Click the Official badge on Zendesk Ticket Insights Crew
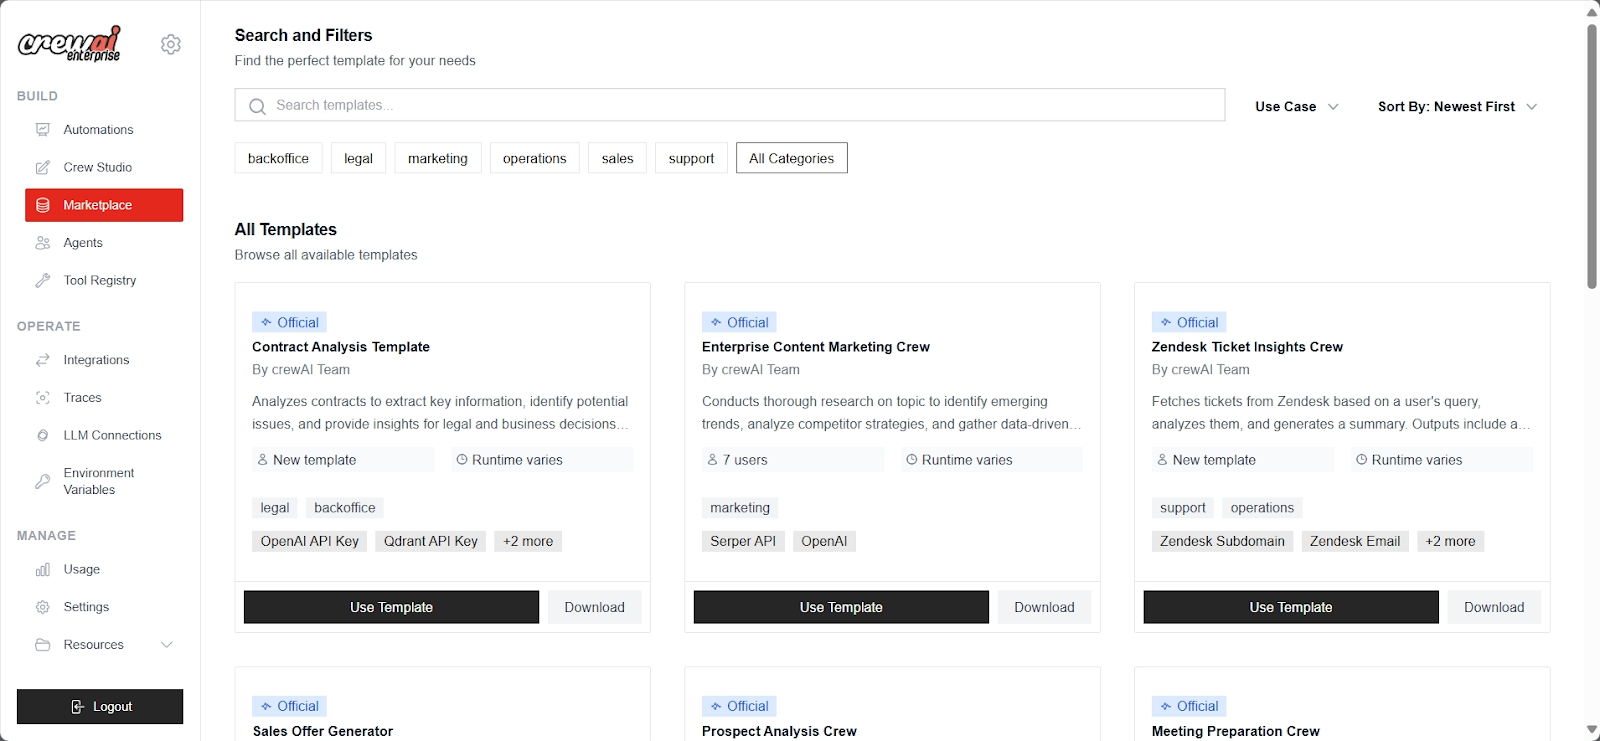This screenshot has height=741, width=1600. point(1189,322)
